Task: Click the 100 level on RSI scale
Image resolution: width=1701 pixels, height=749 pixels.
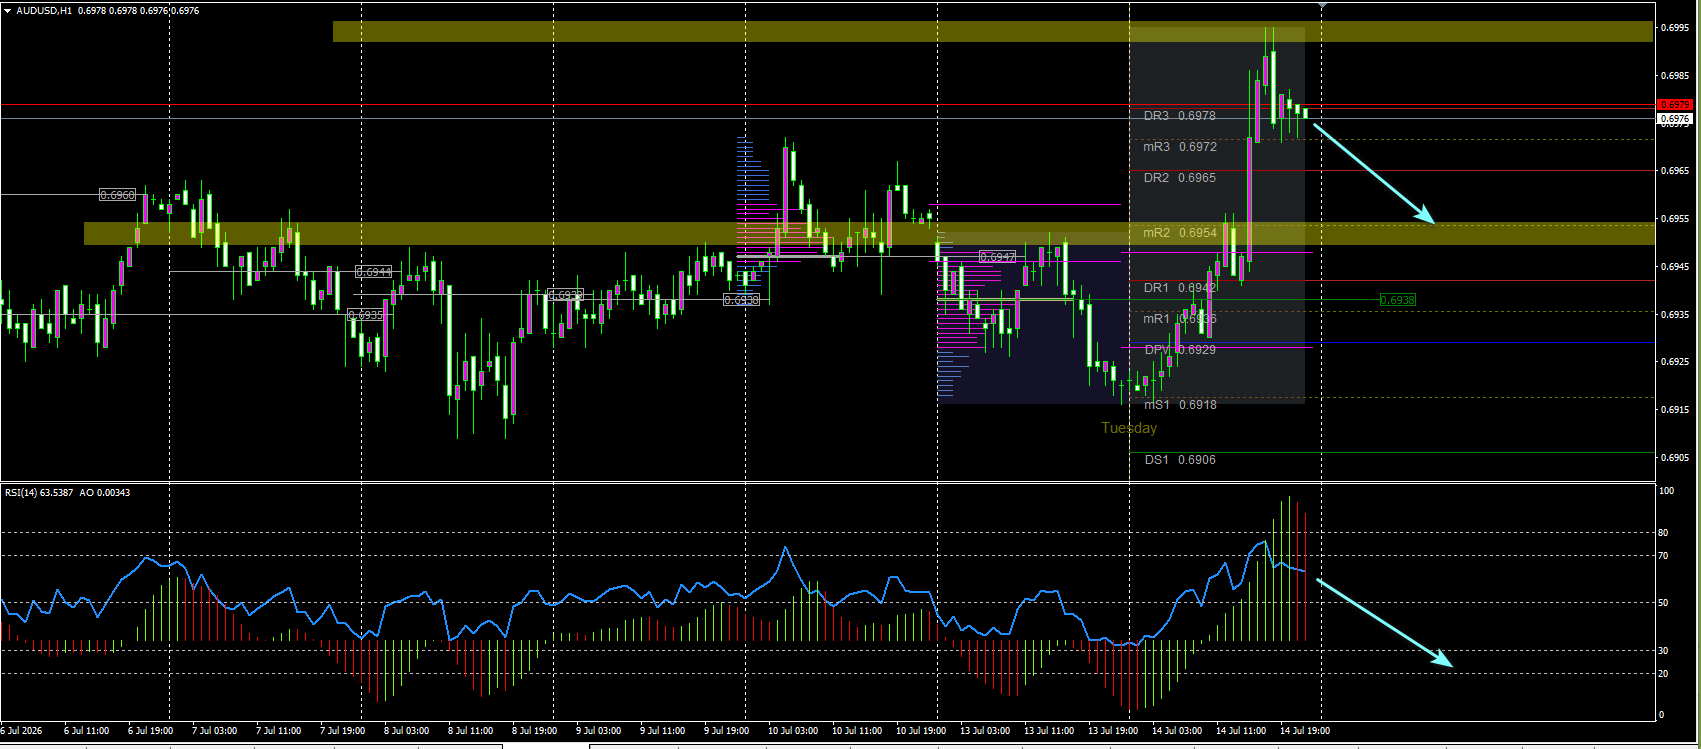Action: (1666, 492)
